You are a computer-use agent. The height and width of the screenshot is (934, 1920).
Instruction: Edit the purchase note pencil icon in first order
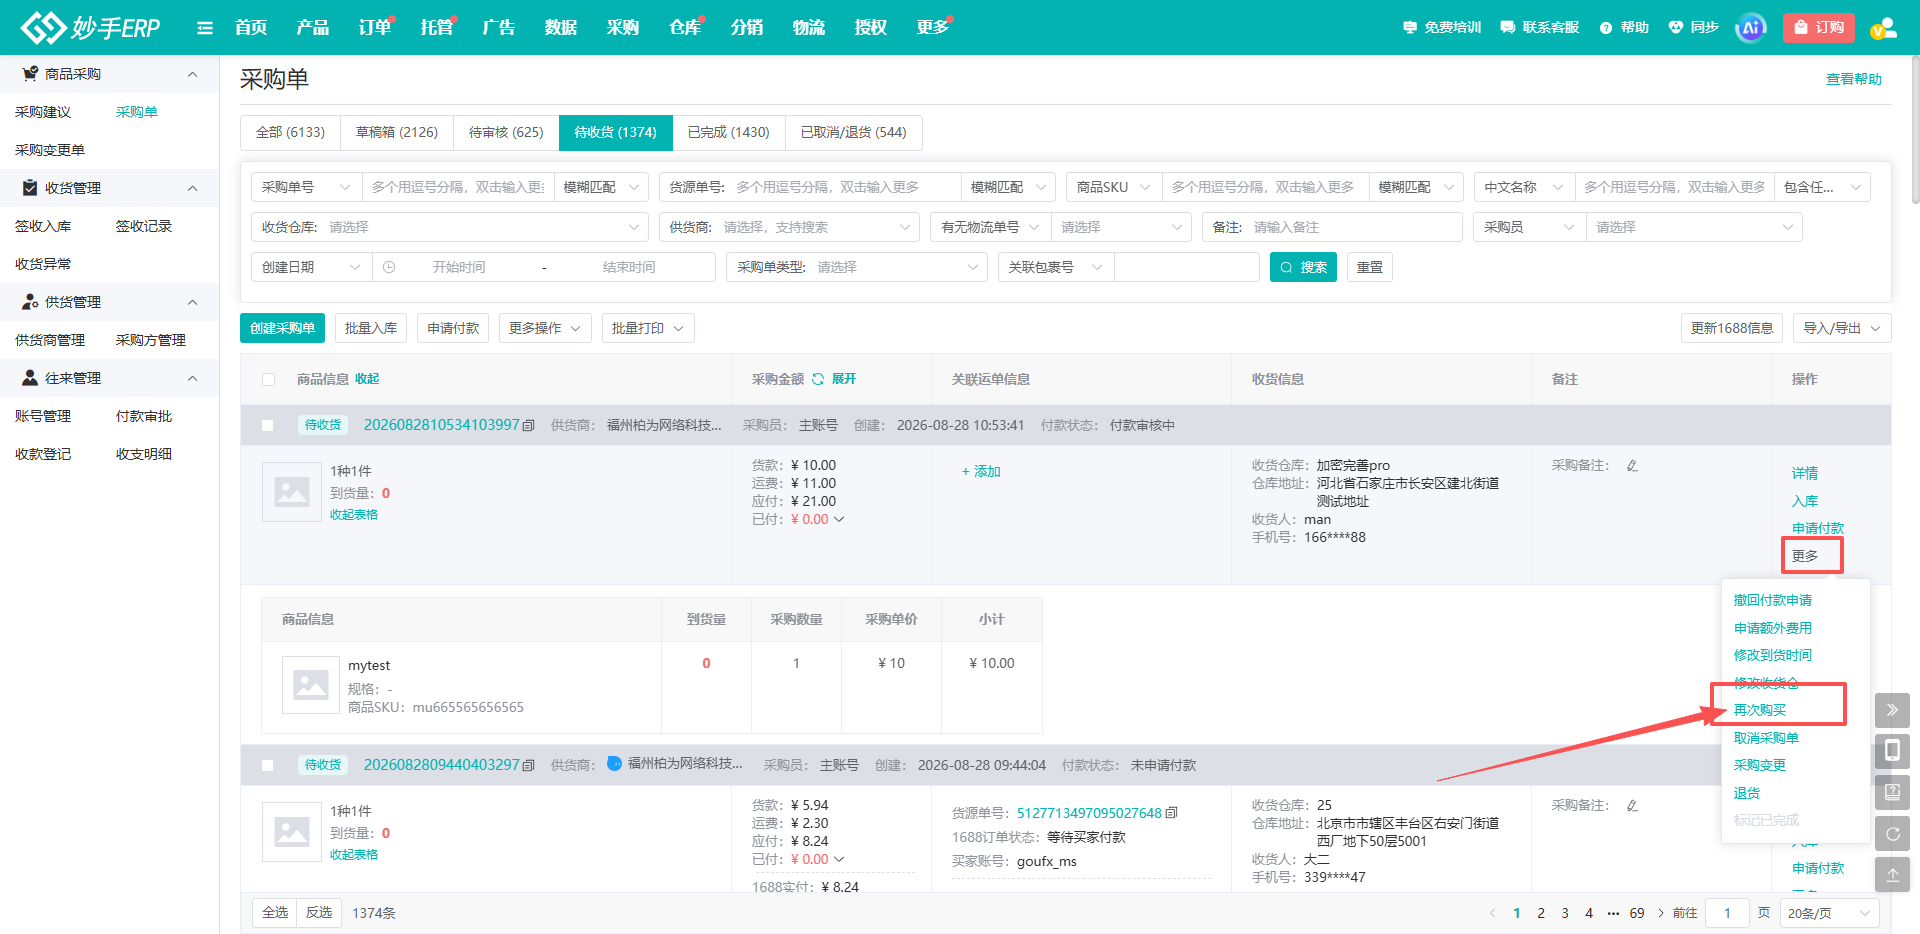pos(1632,466)
